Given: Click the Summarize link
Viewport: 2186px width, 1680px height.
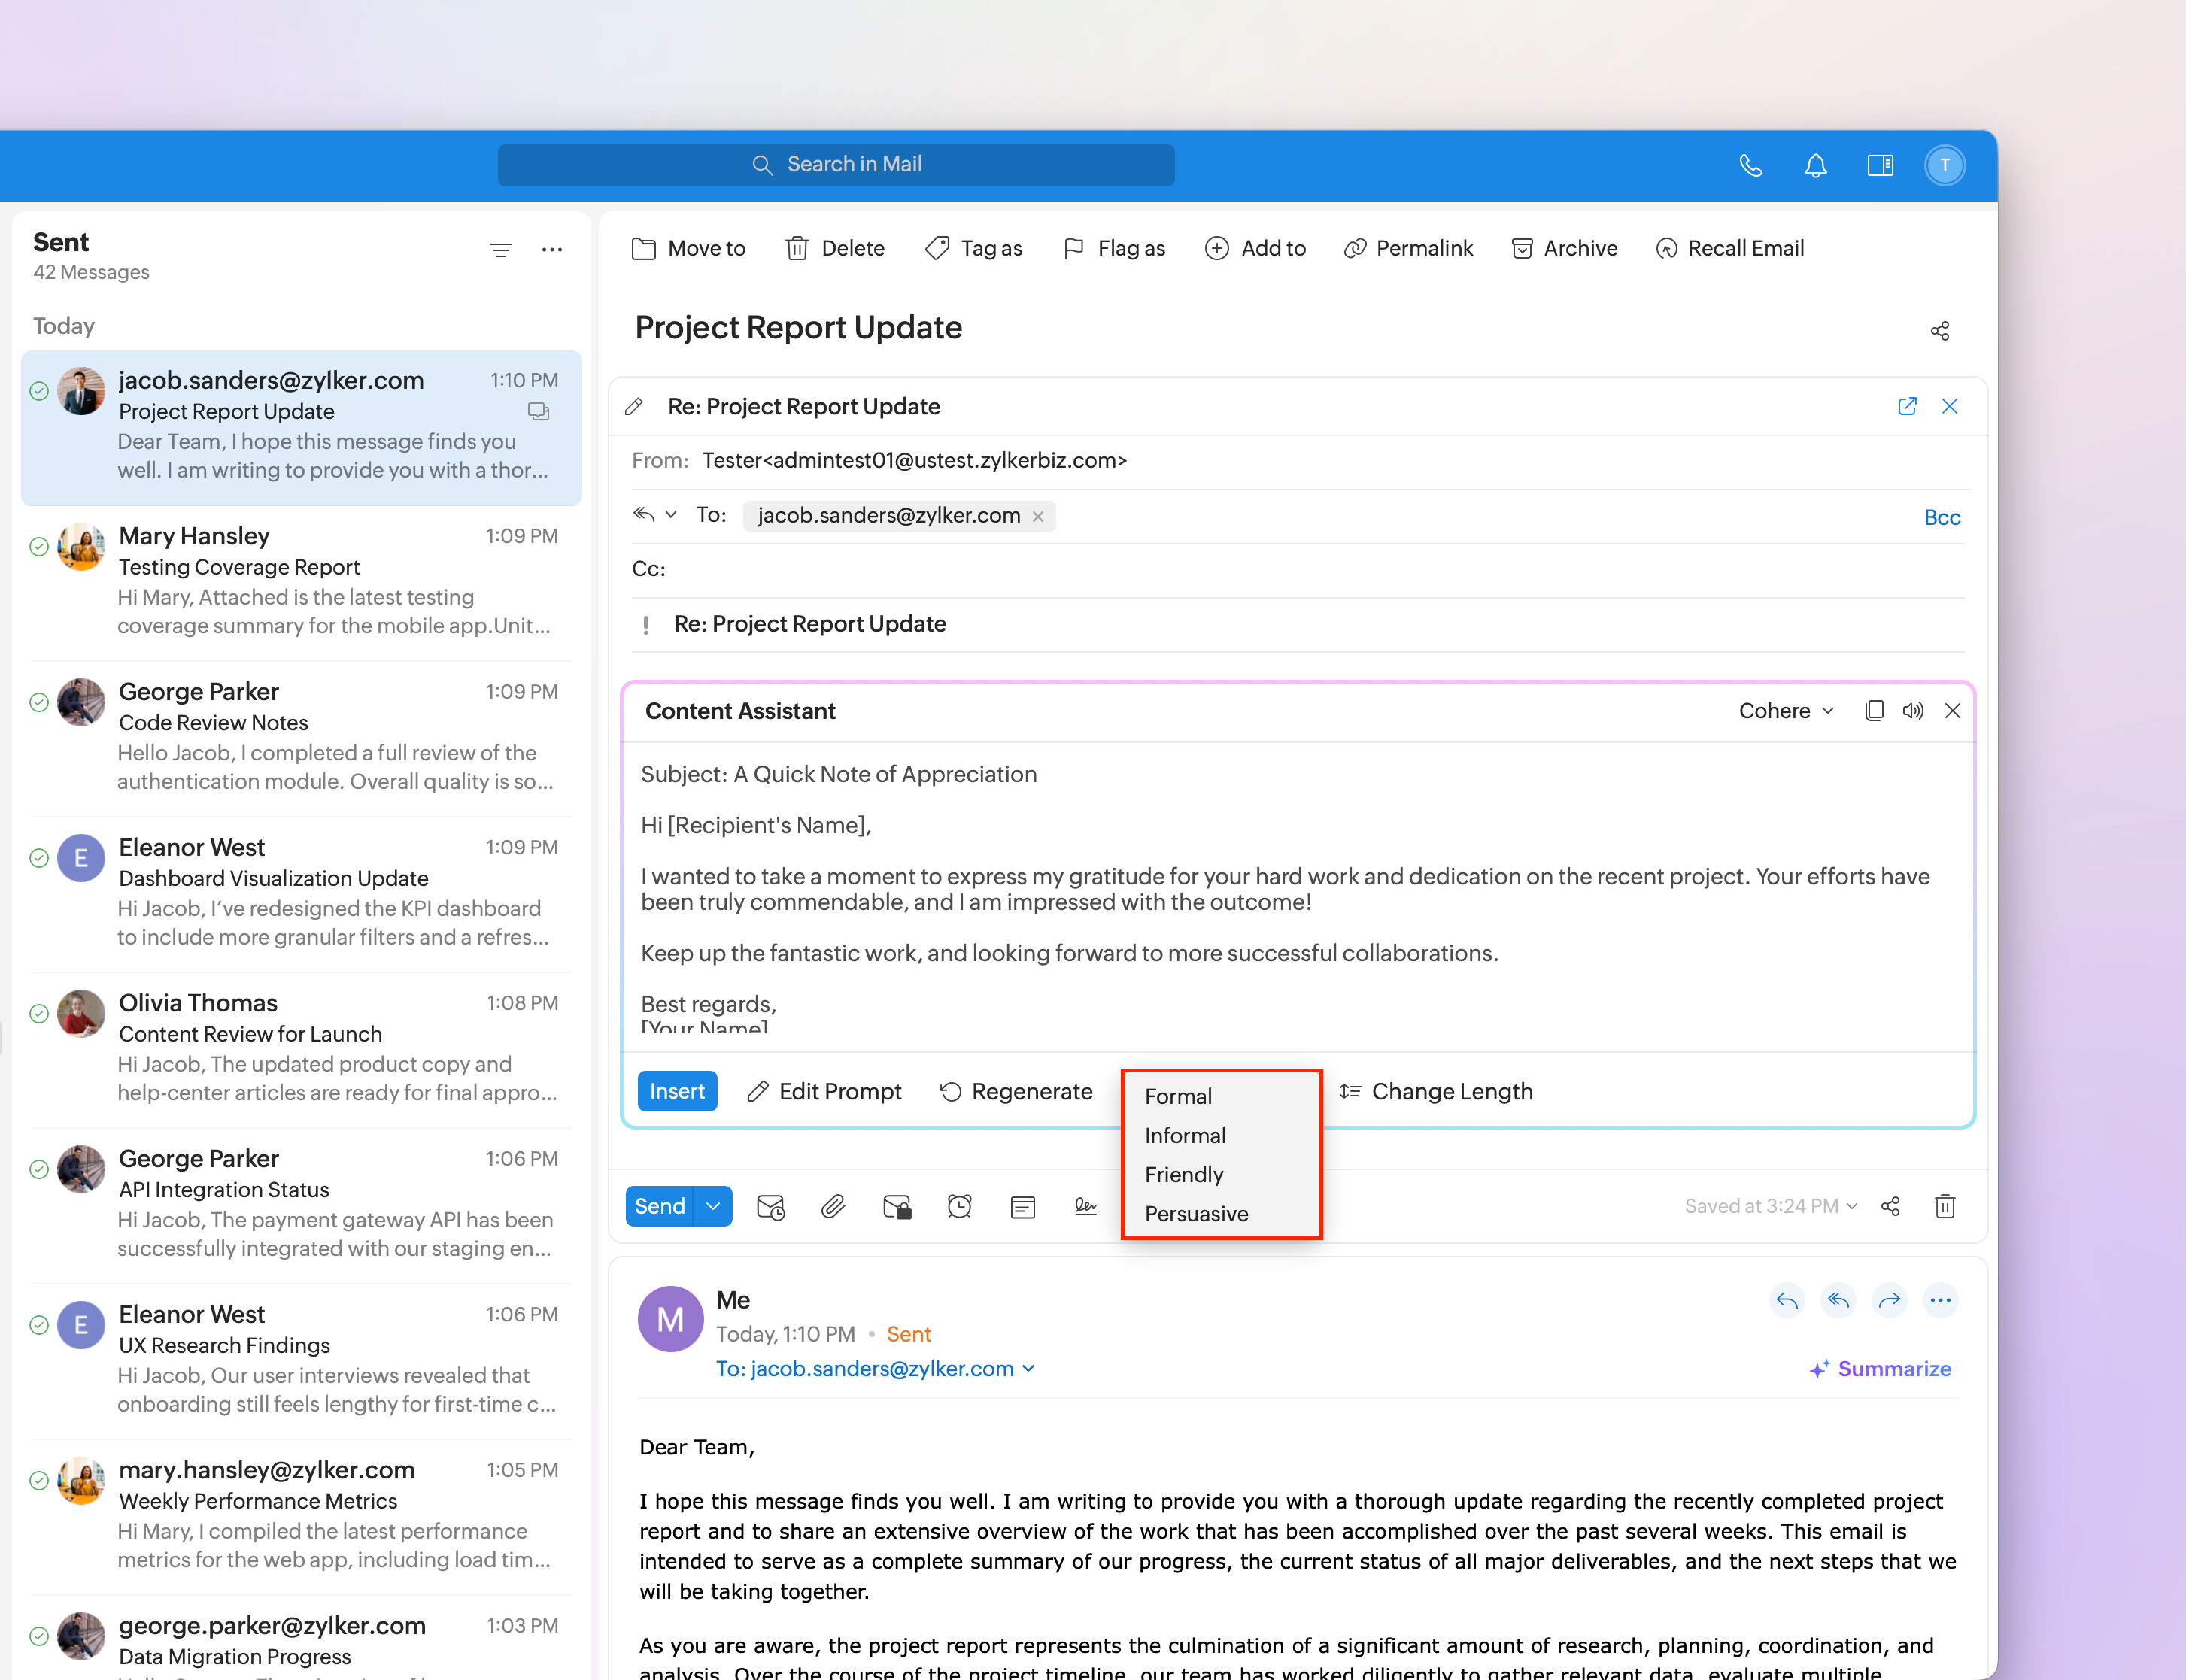Looking at the screenshot, I should click(1881, 1368).
